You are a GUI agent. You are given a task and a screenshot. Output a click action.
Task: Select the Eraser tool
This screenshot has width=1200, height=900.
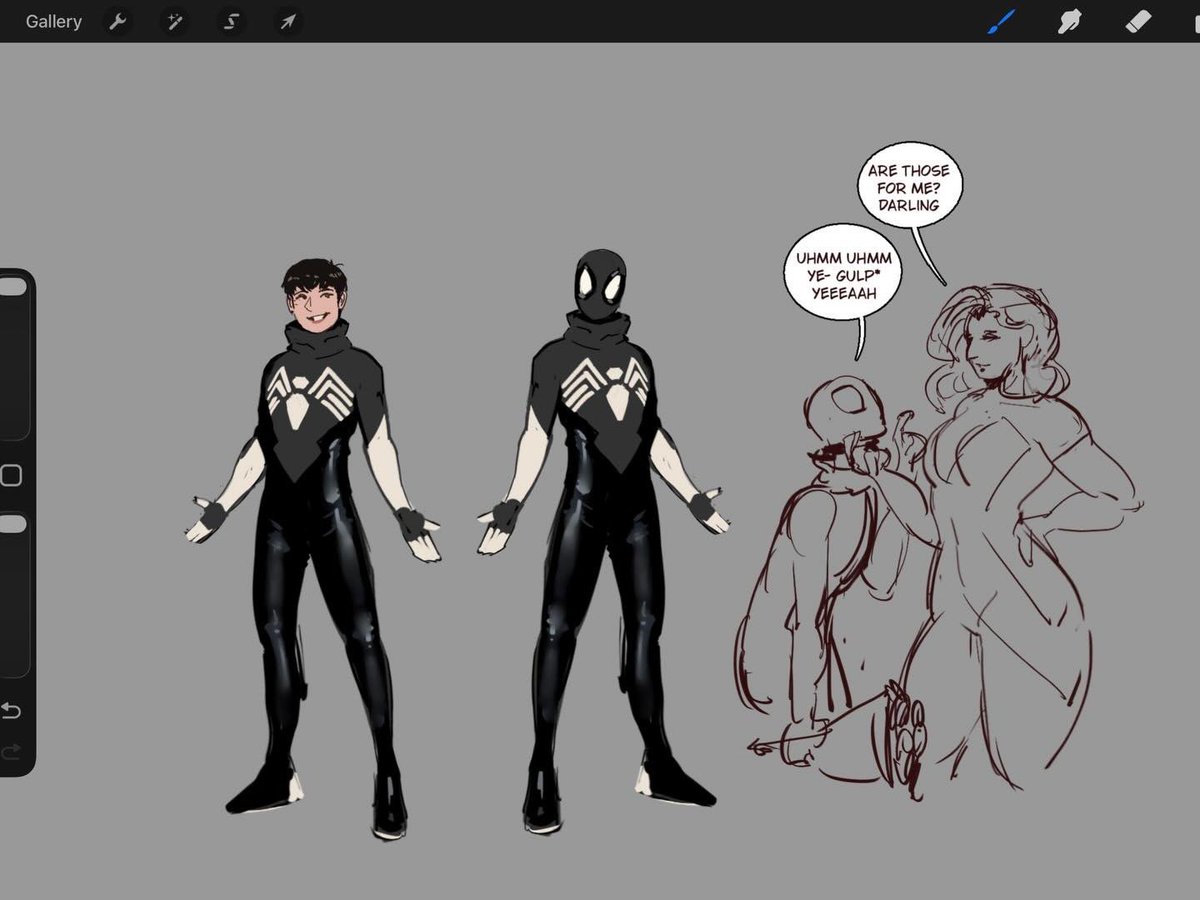pyautogui.click(x=1139, y=21)
